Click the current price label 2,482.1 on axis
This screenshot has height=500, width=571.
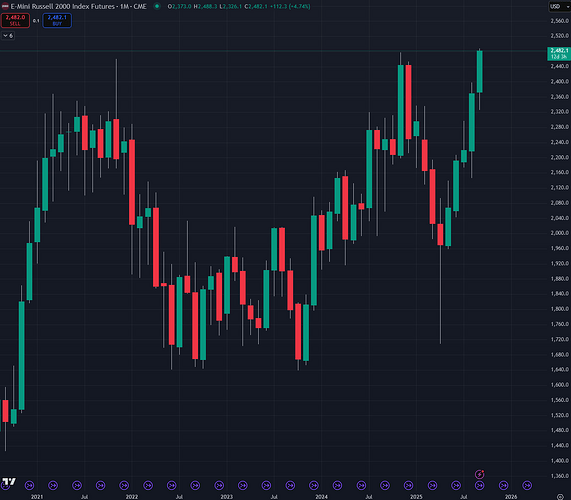[x=559, y=54]
